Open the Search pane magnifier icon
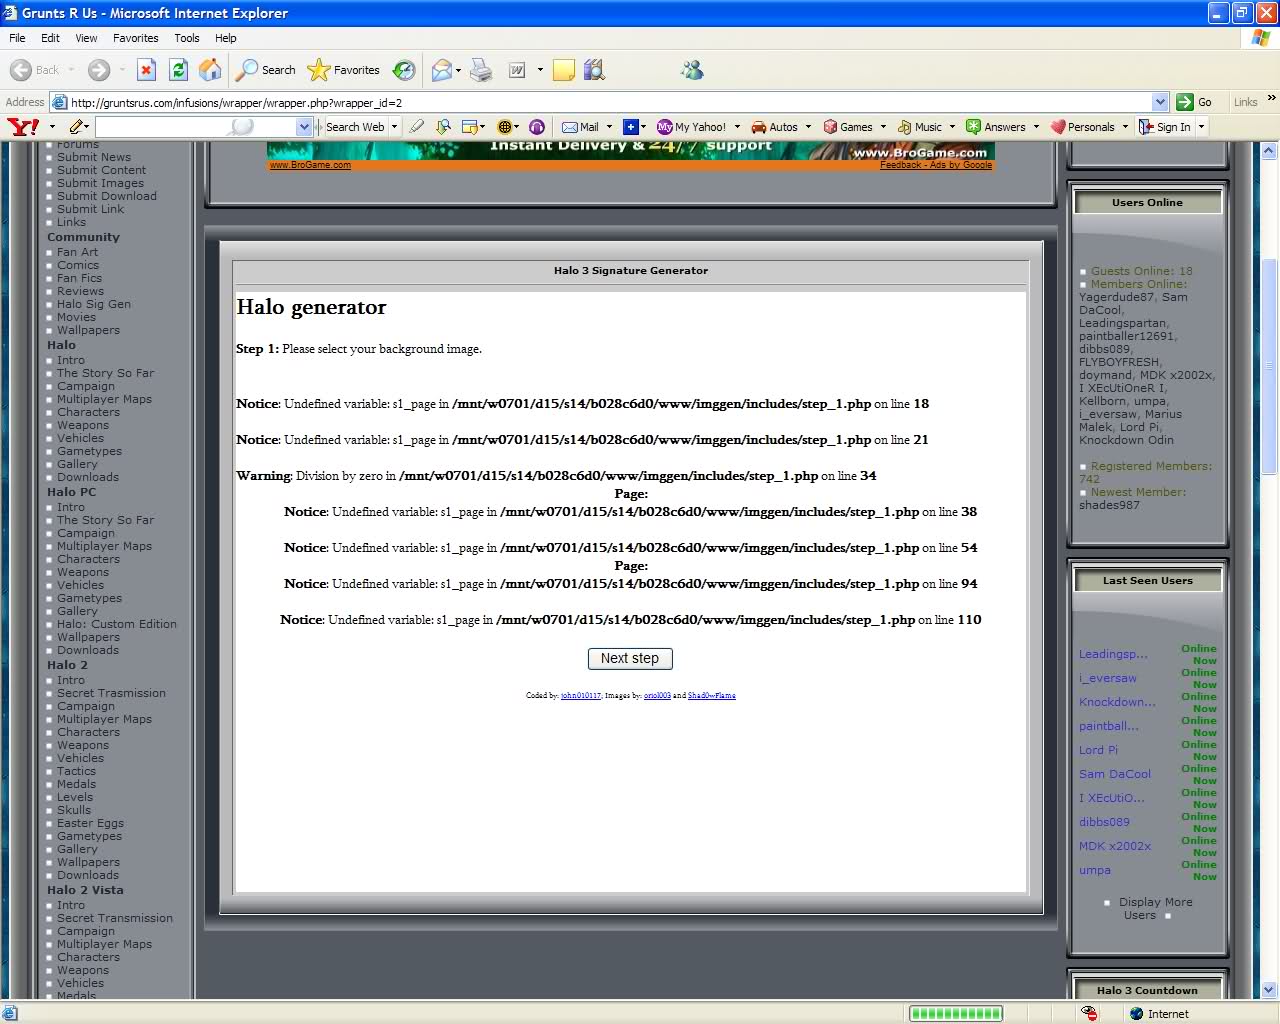 (x=246, y=70)
